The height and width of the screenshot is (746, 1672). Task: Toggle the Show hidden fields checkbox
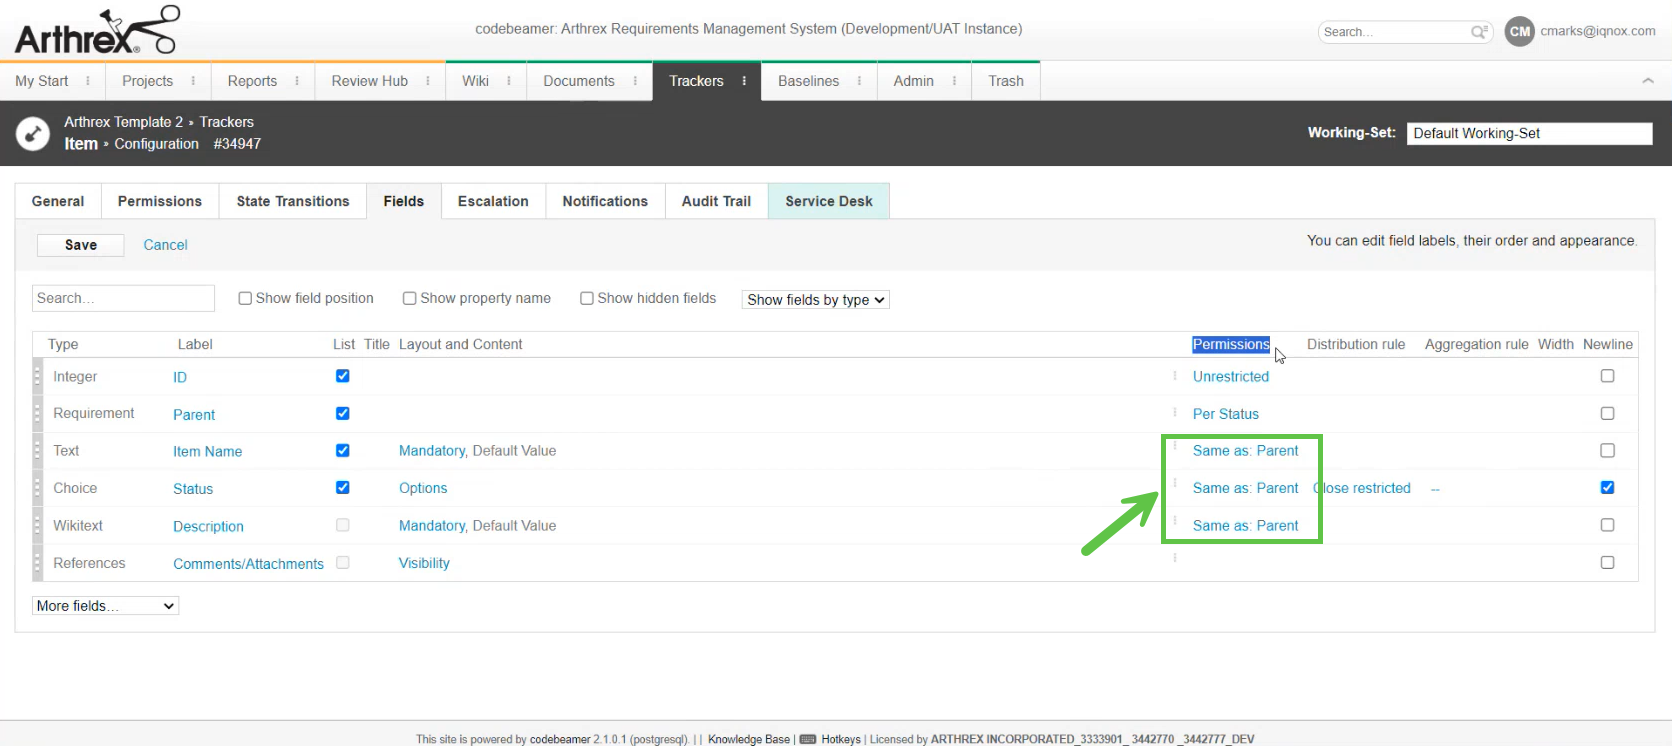587,298
